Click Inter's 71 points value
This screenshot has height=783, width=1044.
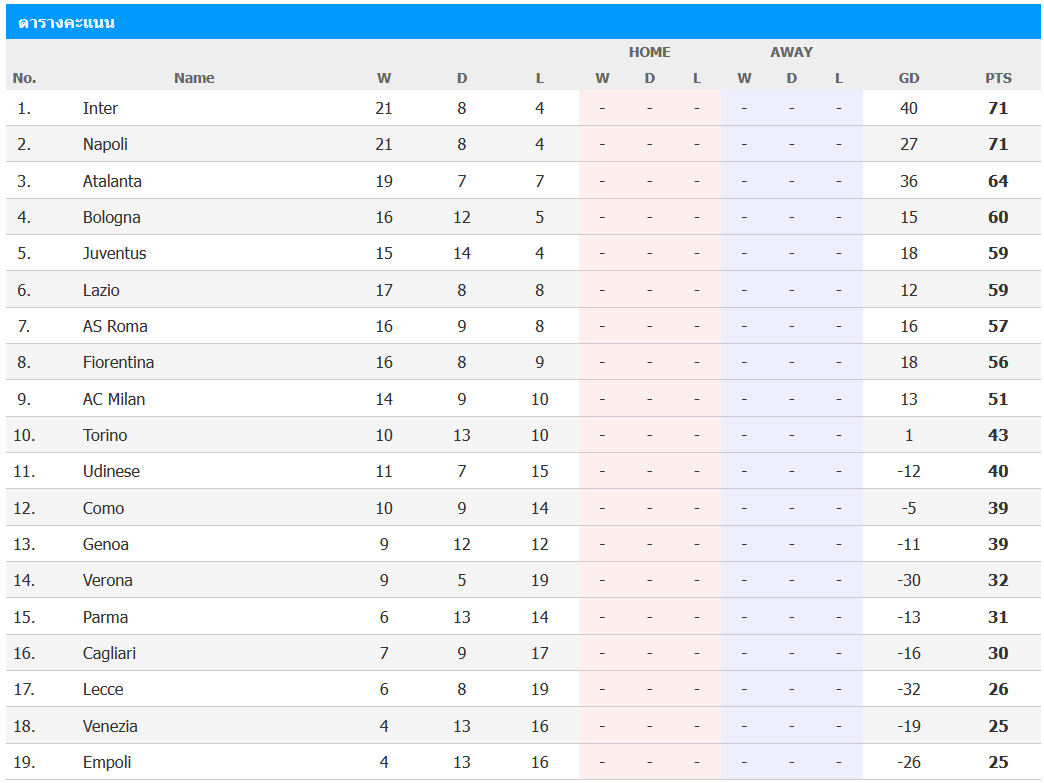pyautogui.click(x=998, y=109)
